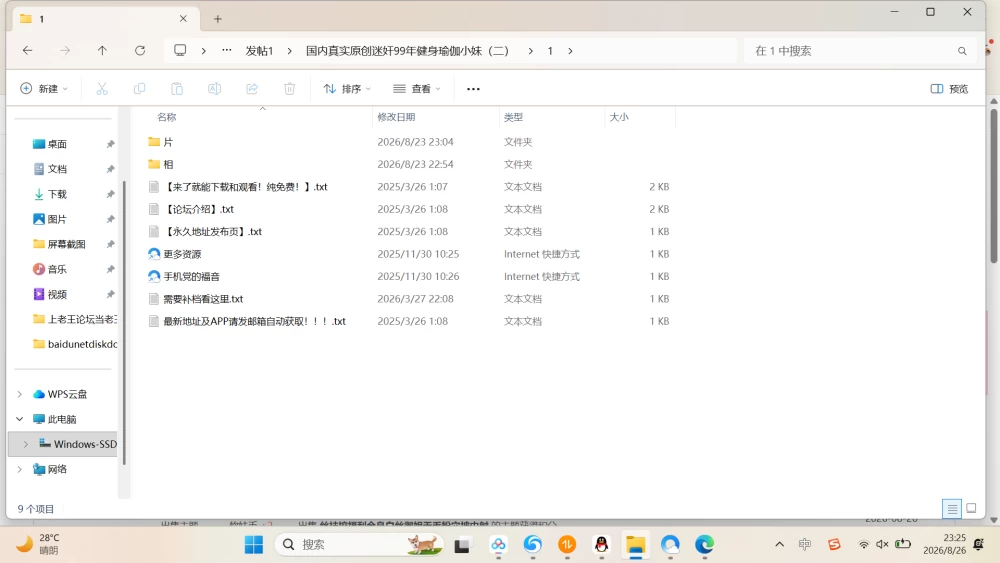Open 文档 in the sidebar

click(57, 169)
